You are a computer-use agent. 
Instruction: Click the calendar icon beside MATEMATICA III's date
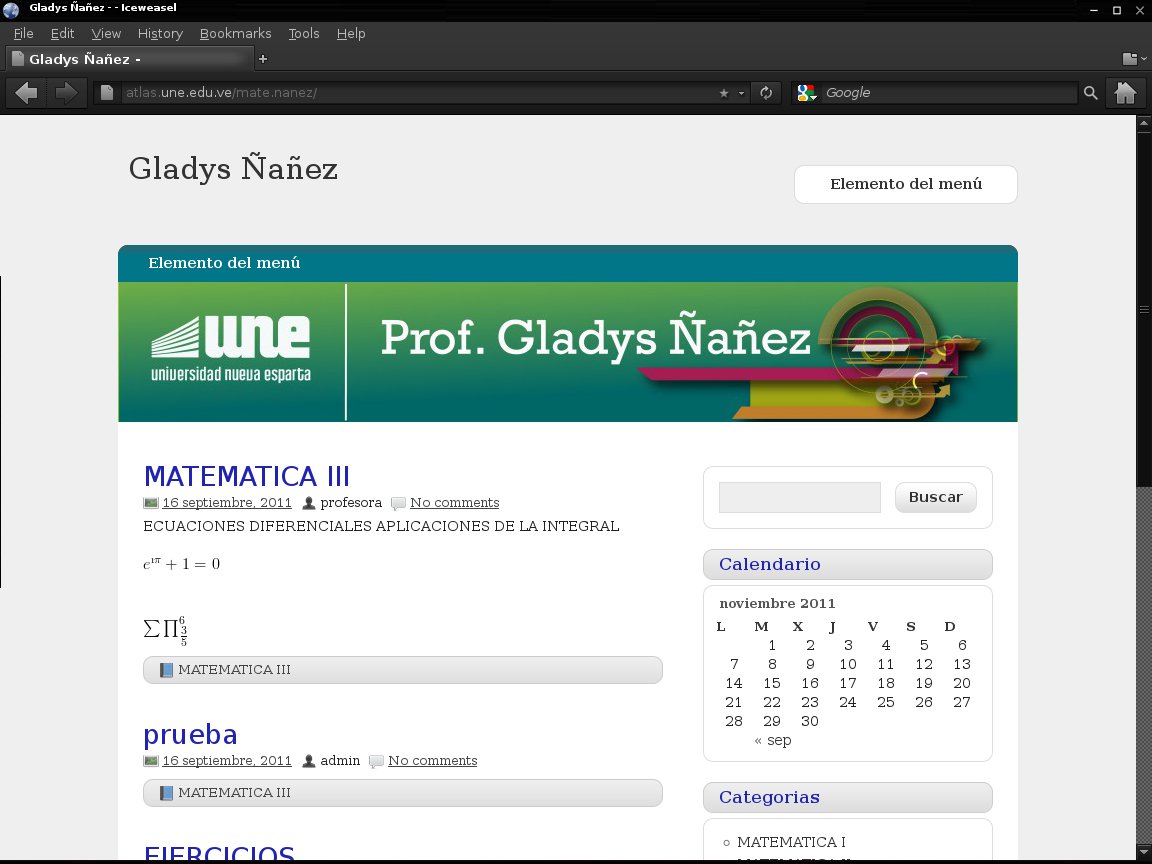(x=151, y=503)
